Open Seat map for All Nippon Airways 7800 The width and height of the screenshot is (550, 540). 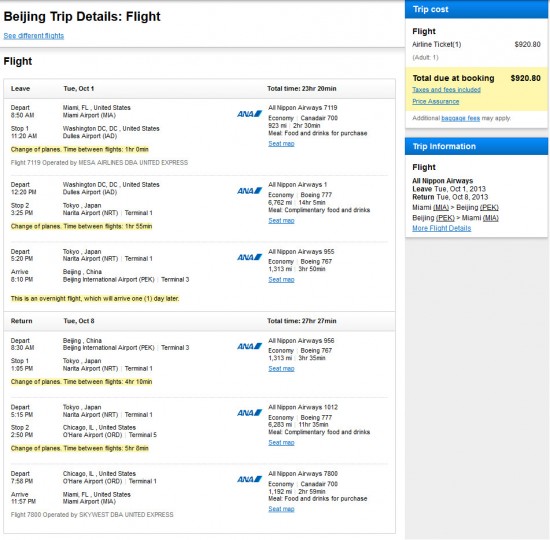point(281,509)
